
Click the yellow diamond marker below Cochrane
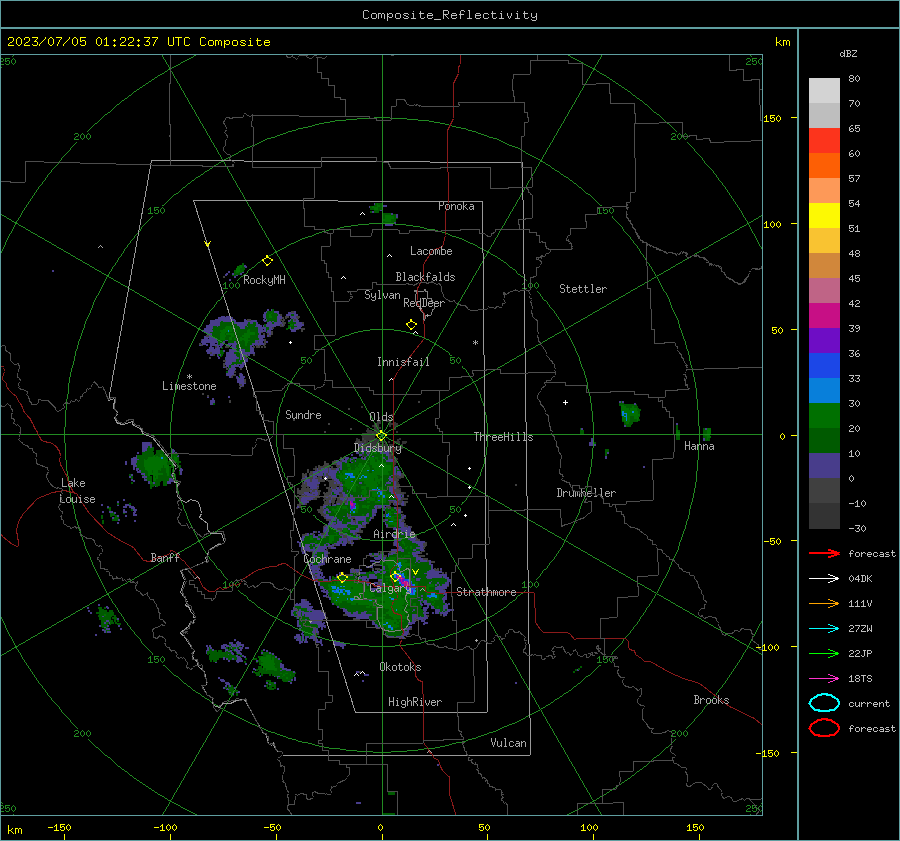point(343,578)
